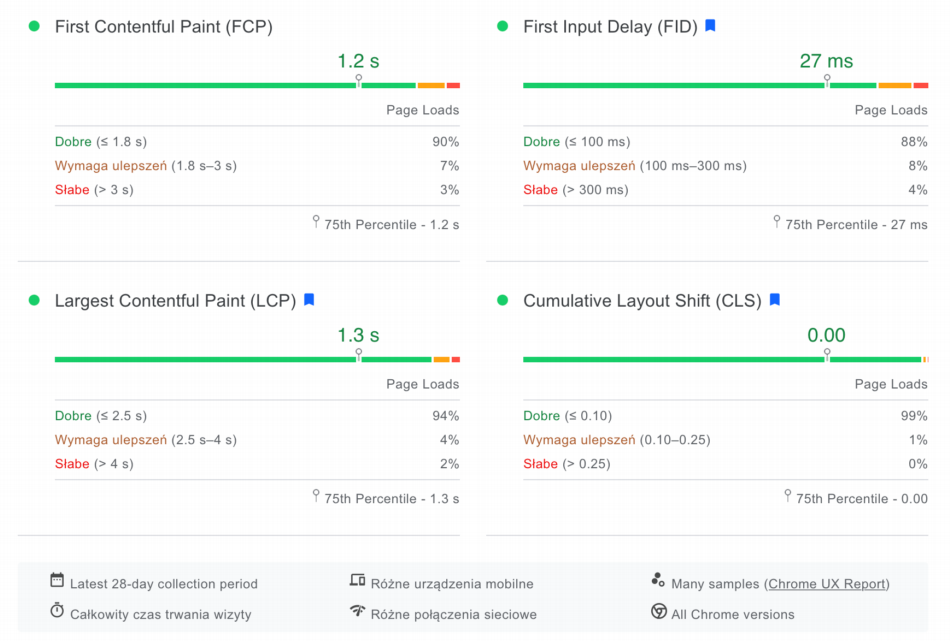Click the calendar icon for 28-day collection period
This screenshot has height=641, width=950.
pyautogui.click(x=57, y=581)
